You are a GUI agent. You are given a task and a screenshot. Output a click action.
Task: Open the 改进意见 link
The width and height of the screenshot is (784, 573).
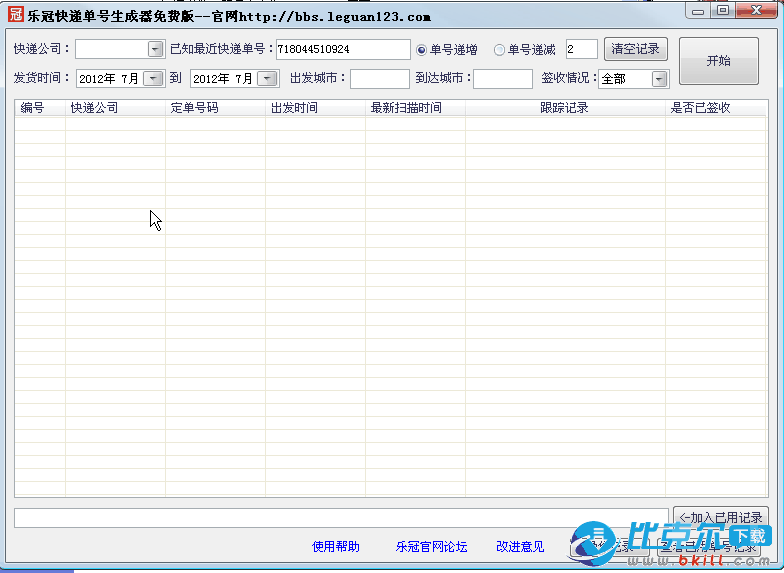(x=520, y=546)
